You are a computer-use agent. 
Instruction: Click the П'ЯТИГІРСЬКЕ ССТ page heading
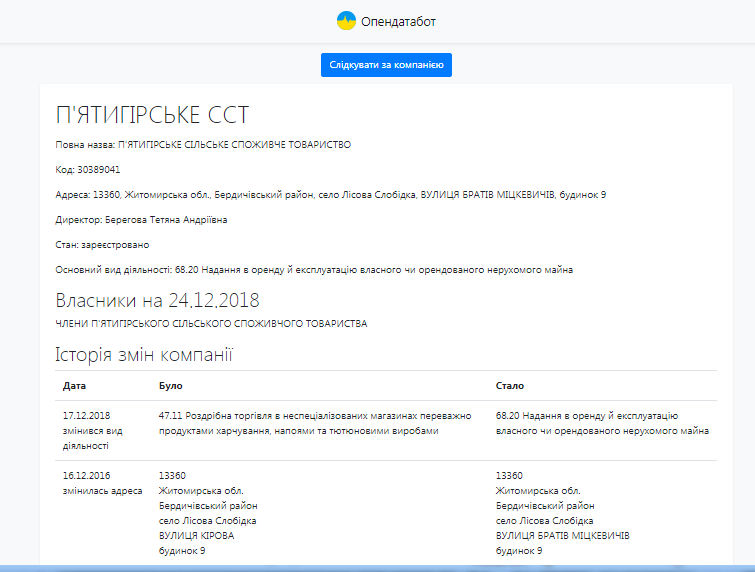pos(152,114)
